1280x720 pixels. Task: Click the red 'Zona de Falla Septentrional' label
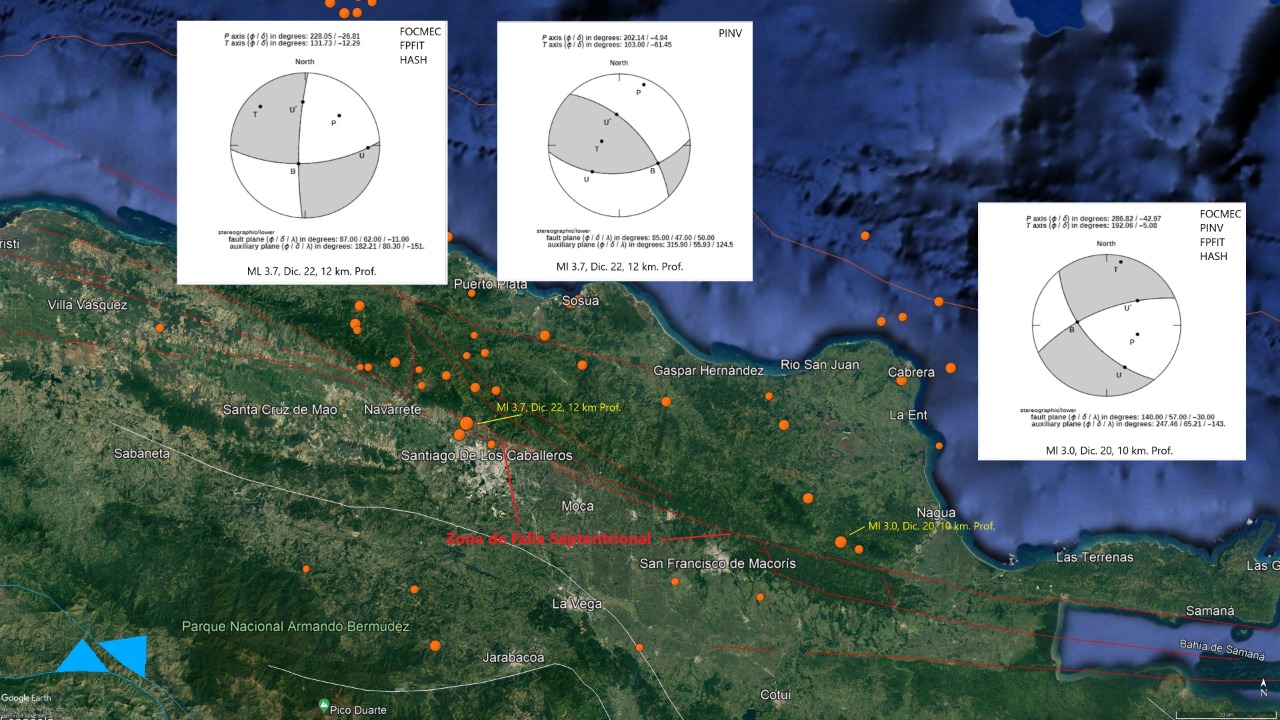tap(548, 539)
